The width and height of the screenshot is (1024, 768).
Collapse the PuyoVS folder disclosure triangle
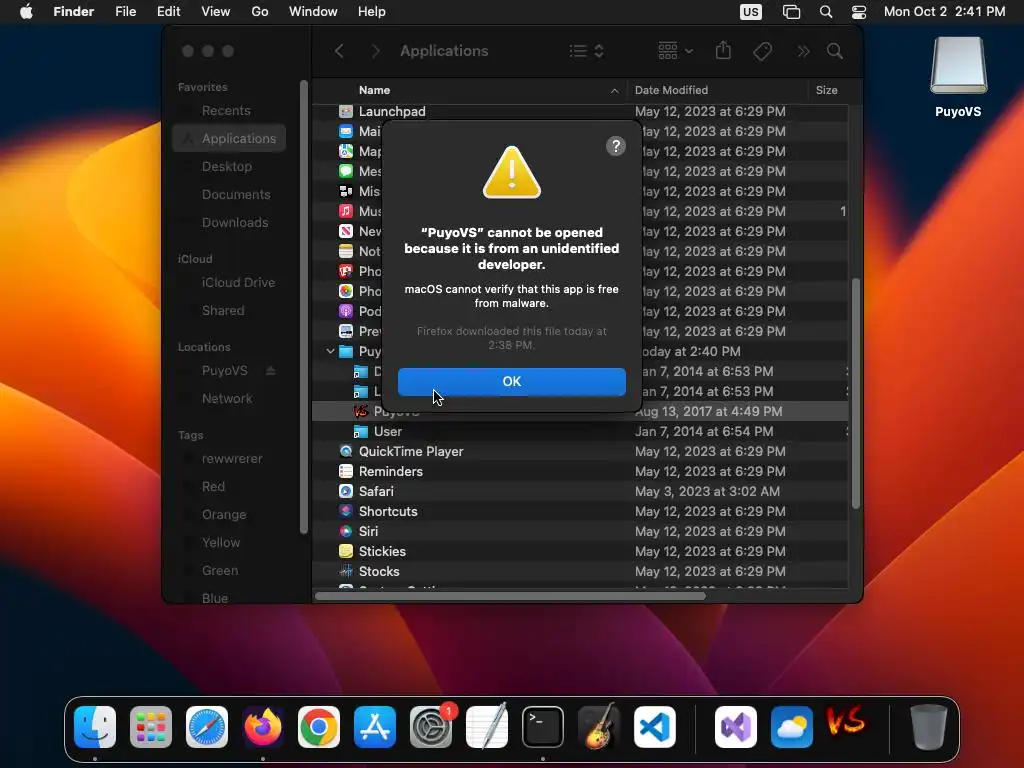(330, 351)
